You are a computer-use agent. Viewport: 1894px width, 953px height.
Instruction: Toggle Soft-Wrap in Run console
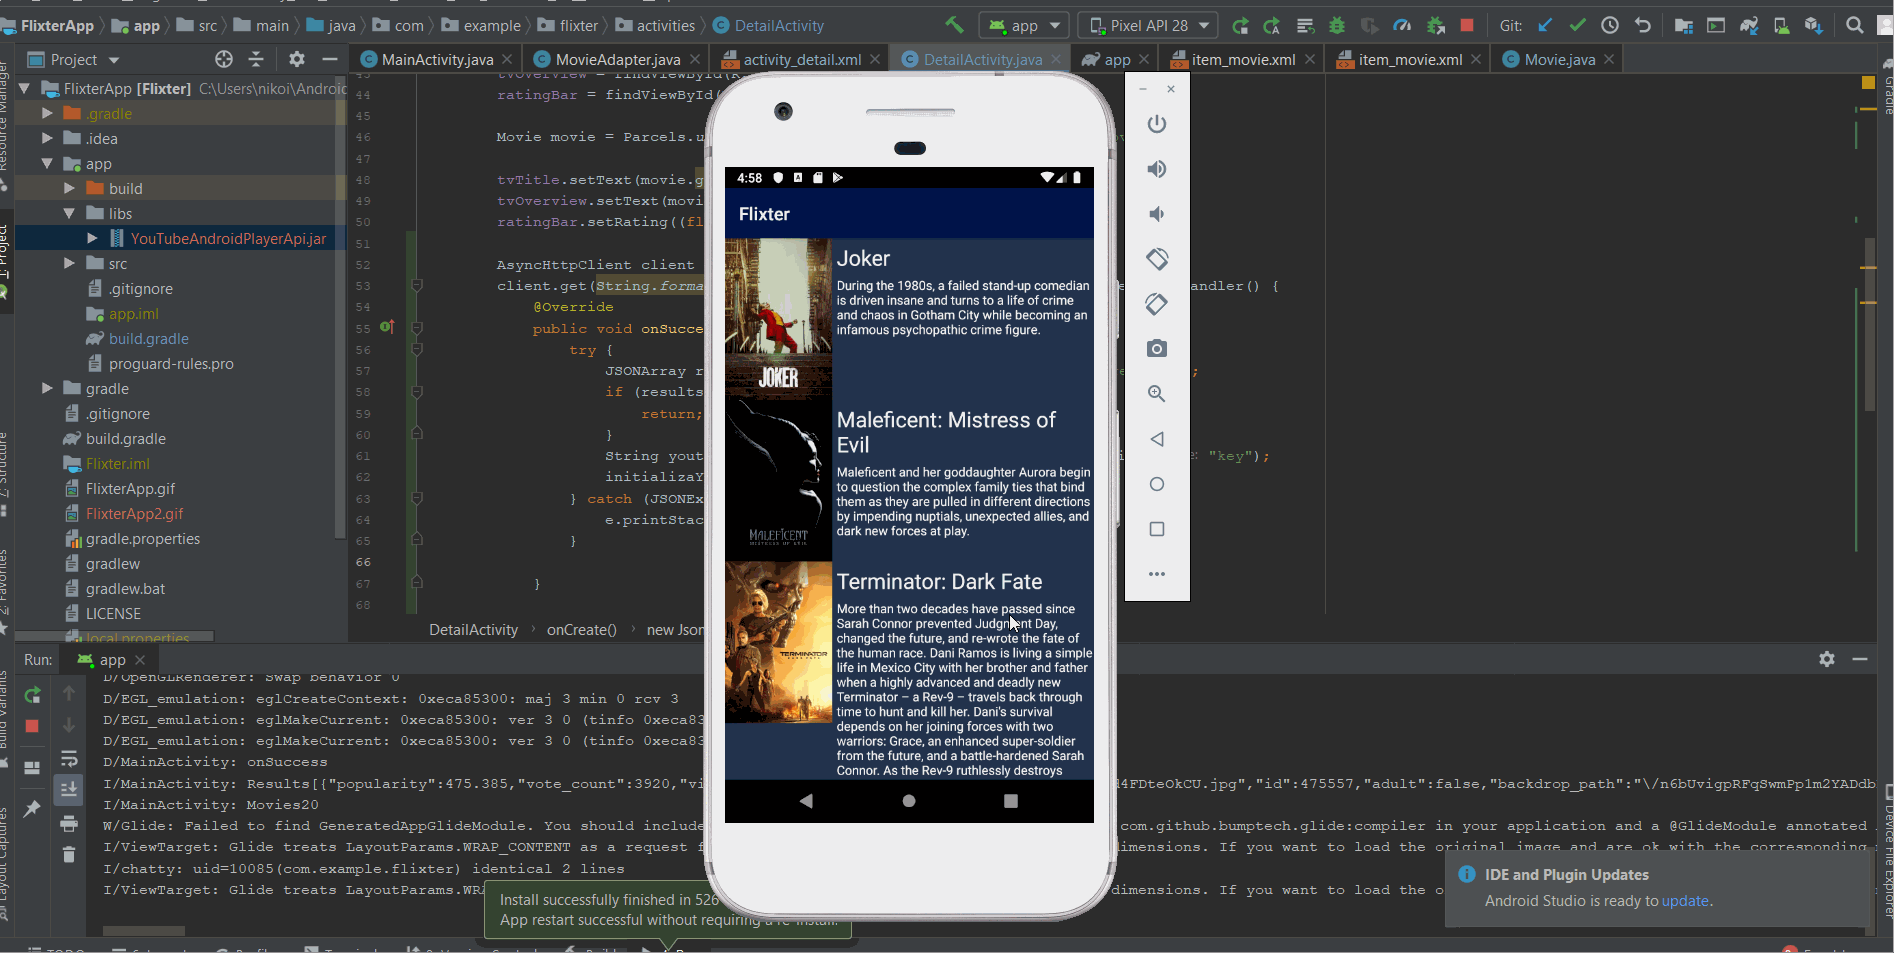coord(69,758)
